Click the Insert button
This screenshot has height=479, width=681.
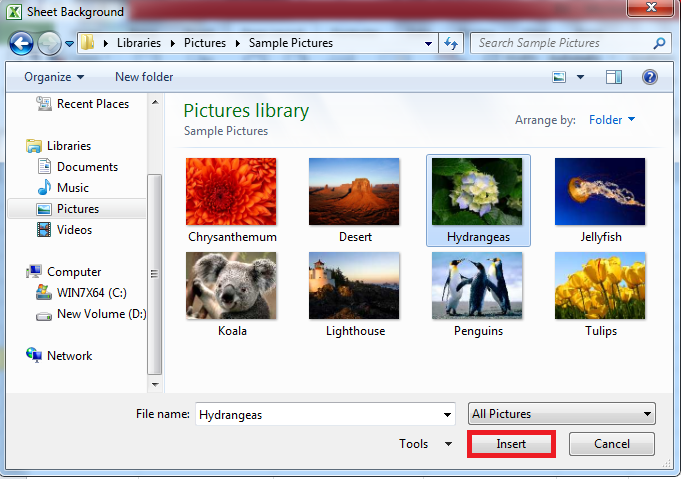[x=511, y=444]
